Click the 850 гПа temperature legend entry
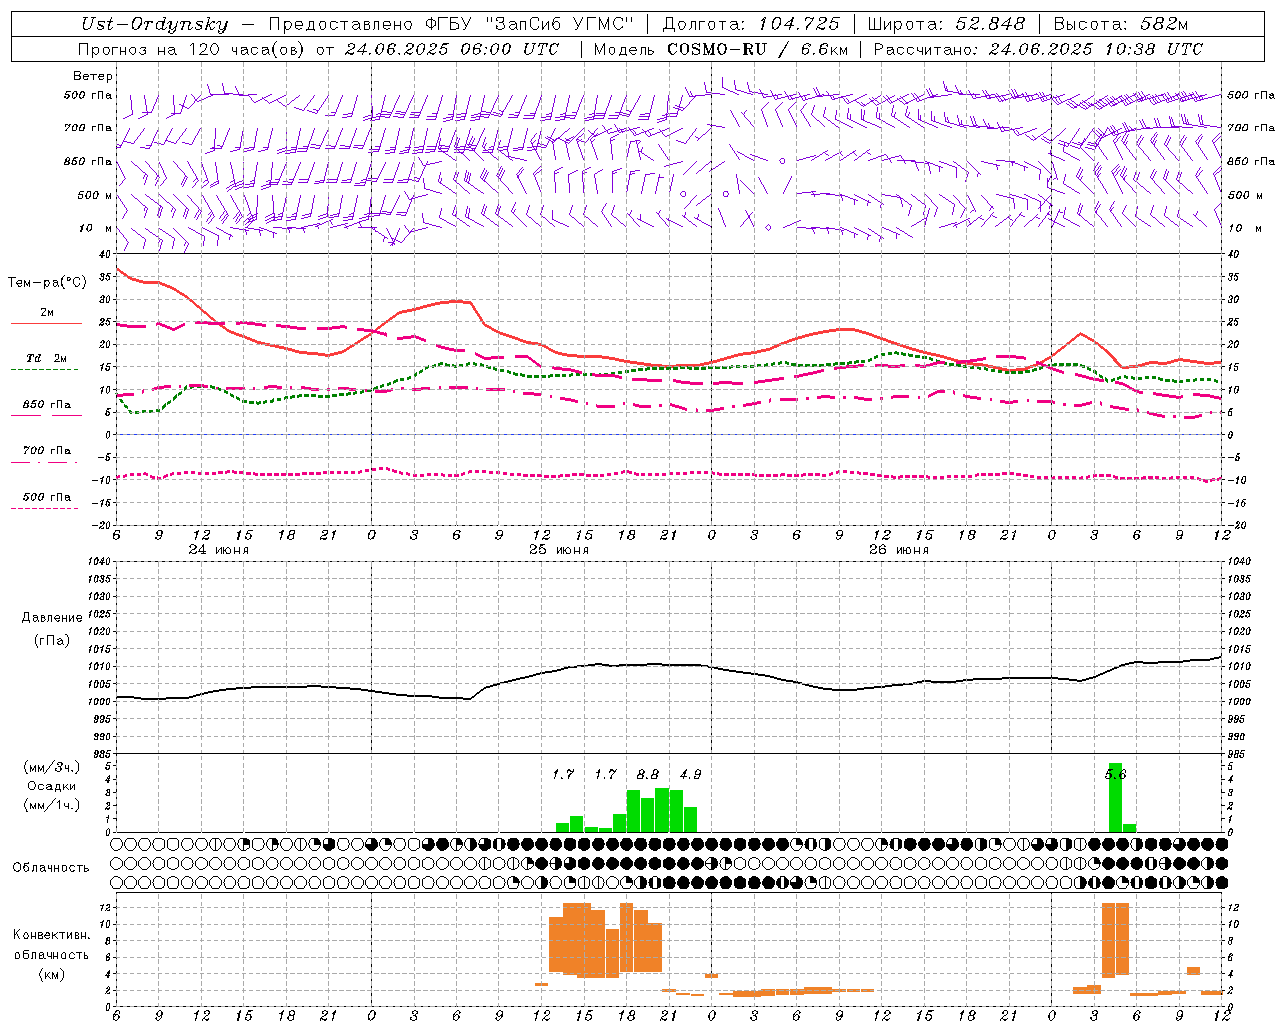1280x1024 pixels. pyautogui.click(x=46, y=405)
